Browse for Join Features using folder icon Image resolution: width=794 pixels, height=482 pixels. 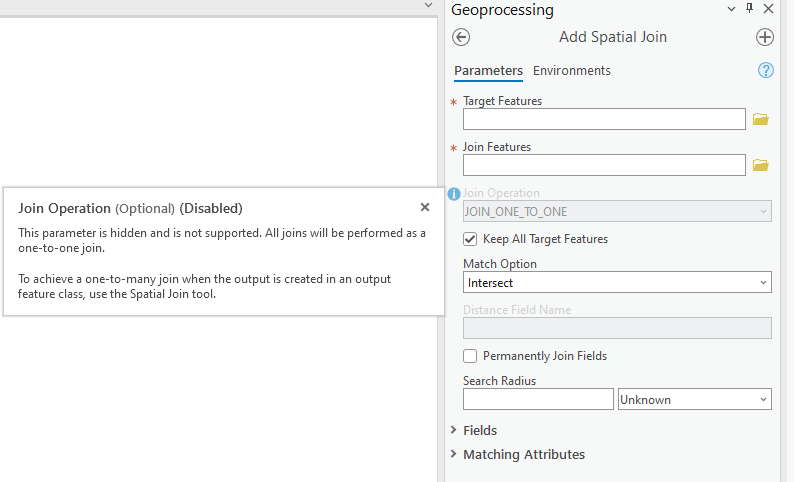click(x=761, y=165)
